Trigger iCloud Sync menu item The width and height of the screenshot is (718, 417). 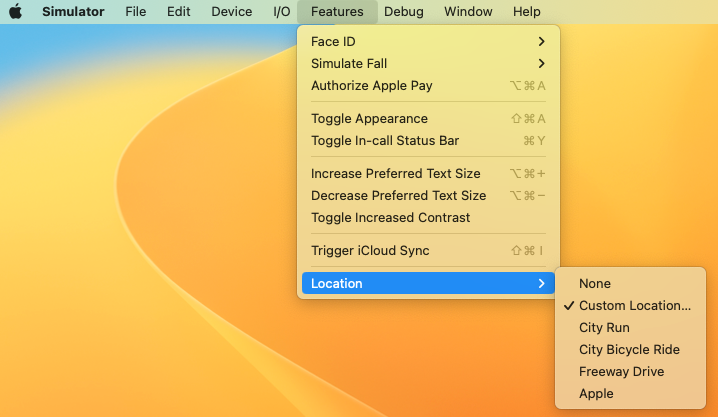[428, 250]
